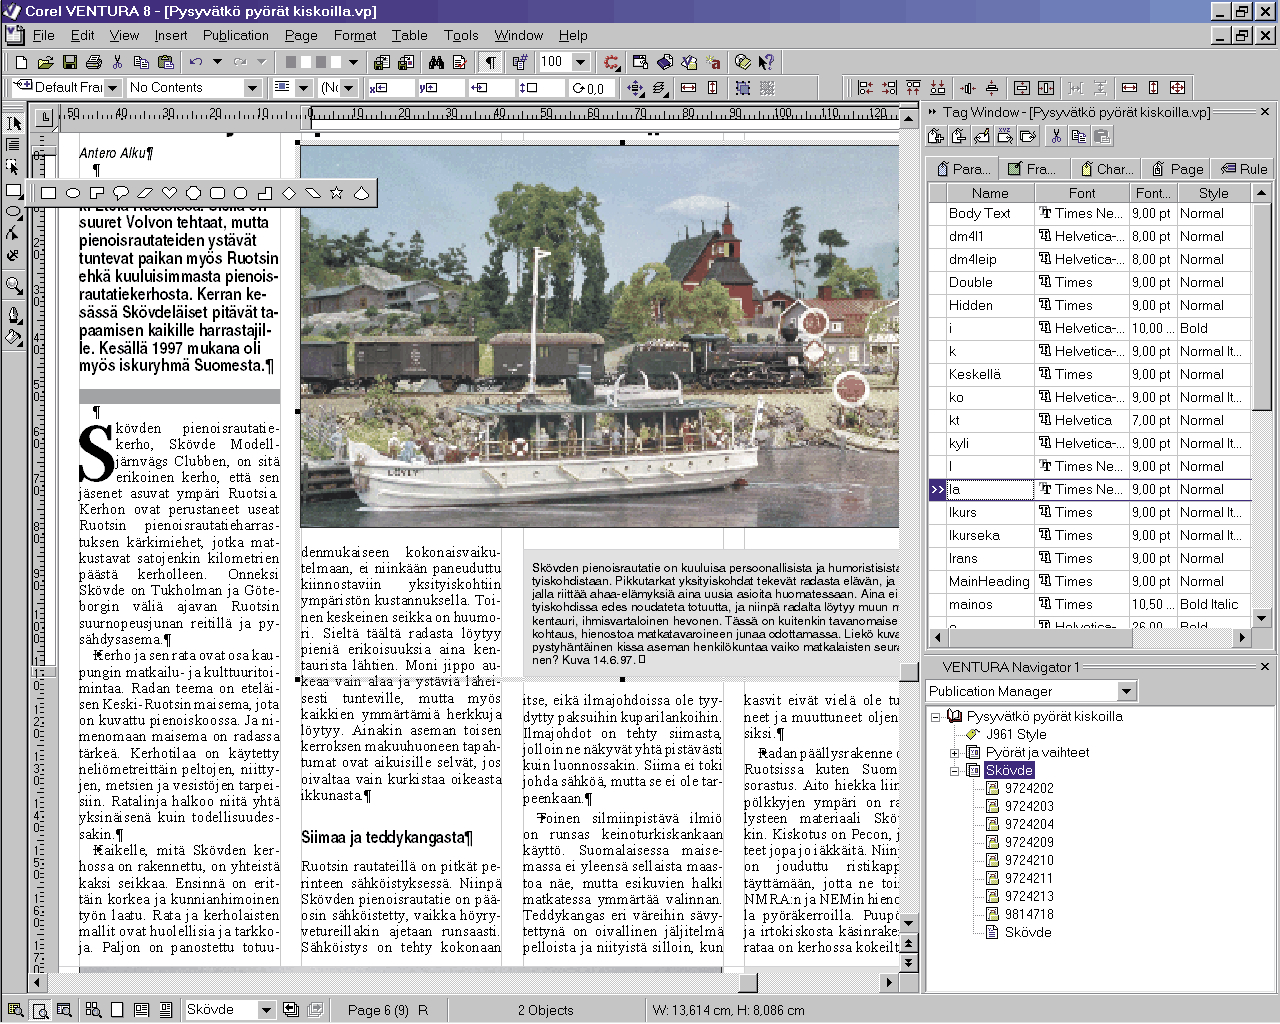Open the Publication Manager dropdown in Navigator
Screen dimensions: 1280x1024
tap(1127, 690)
